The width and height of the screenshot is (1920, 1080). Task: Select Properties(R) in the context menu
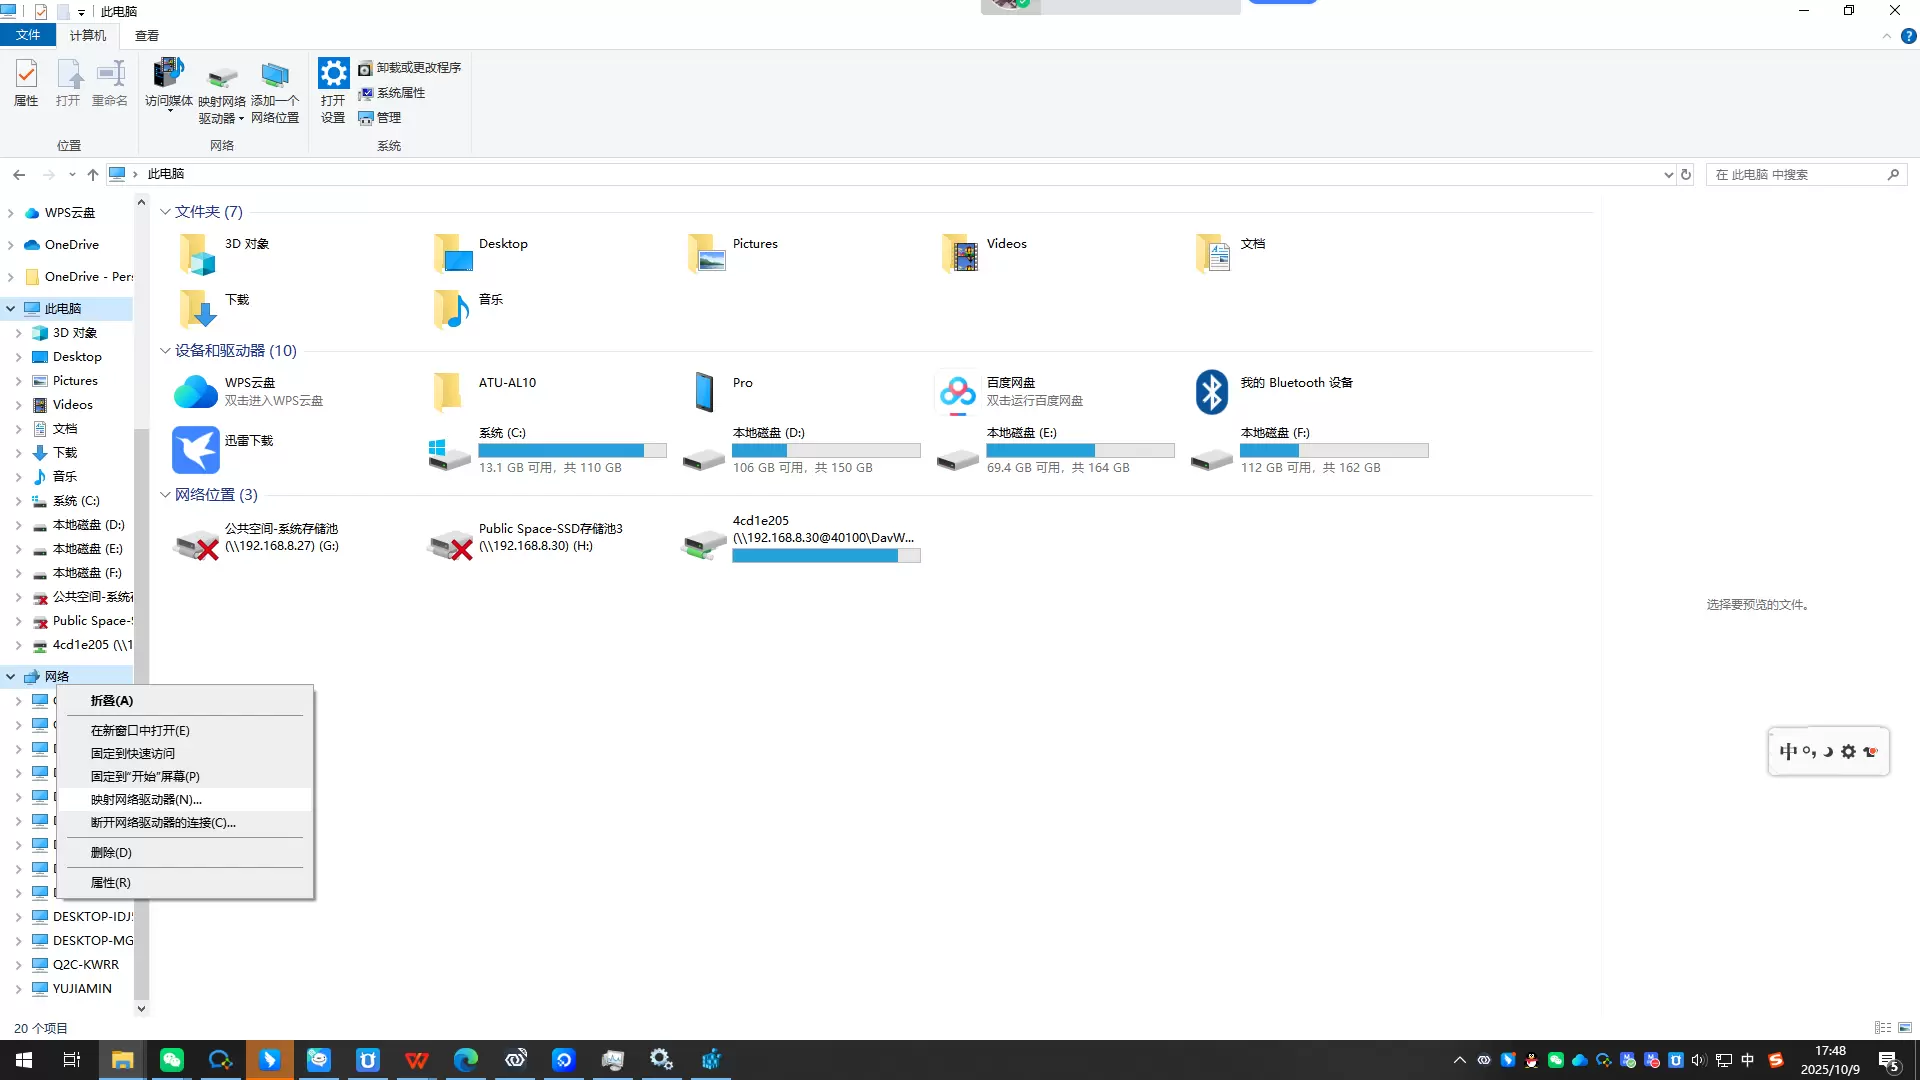(110, 883)
